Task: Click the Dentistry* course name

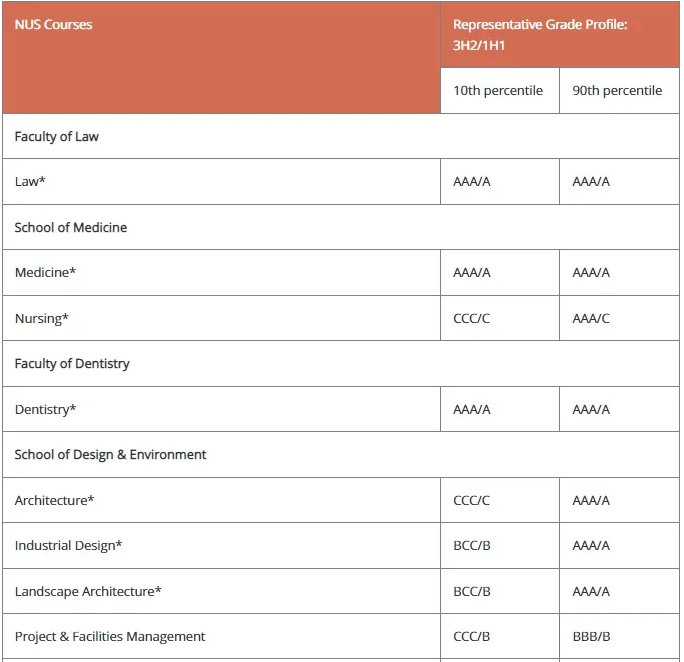Action: (x=45, y=409)
